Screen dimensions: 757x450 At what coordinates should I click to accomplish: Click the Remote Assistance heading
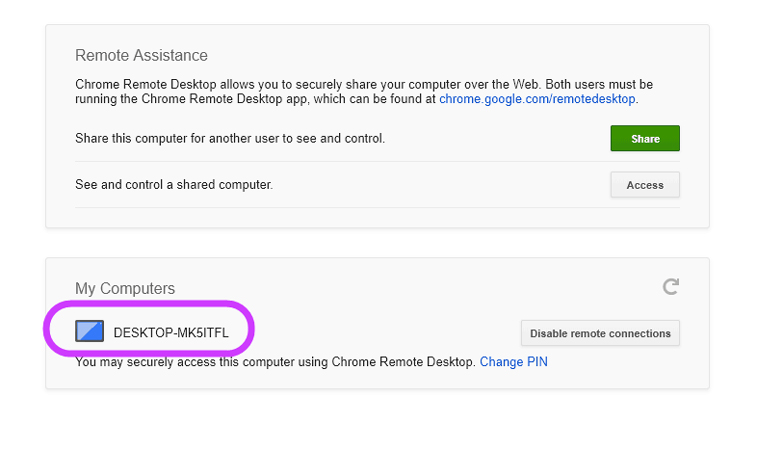(x=141, y=56)
